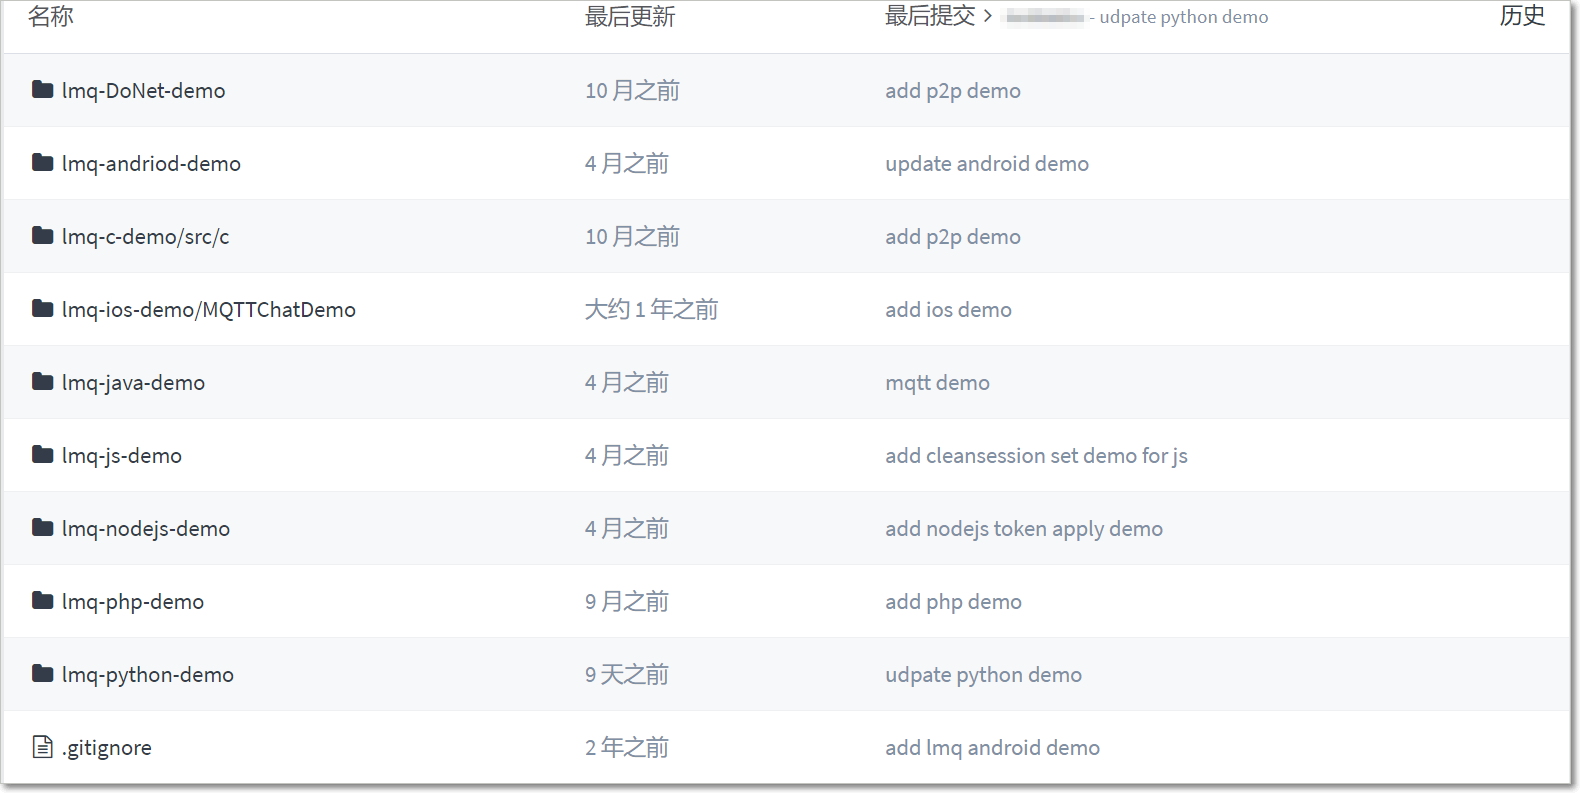Click the 最后更新 column header
Viewport: 1580px width, 793px height.
[630, 16]
